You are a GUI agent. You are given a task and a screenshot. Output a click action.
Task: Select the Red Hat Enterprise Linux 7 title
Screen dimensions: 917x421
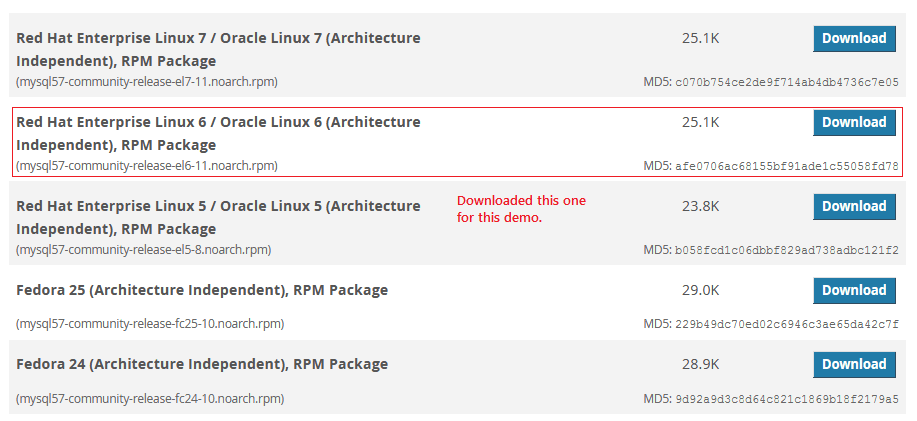(x=218, y=49)
